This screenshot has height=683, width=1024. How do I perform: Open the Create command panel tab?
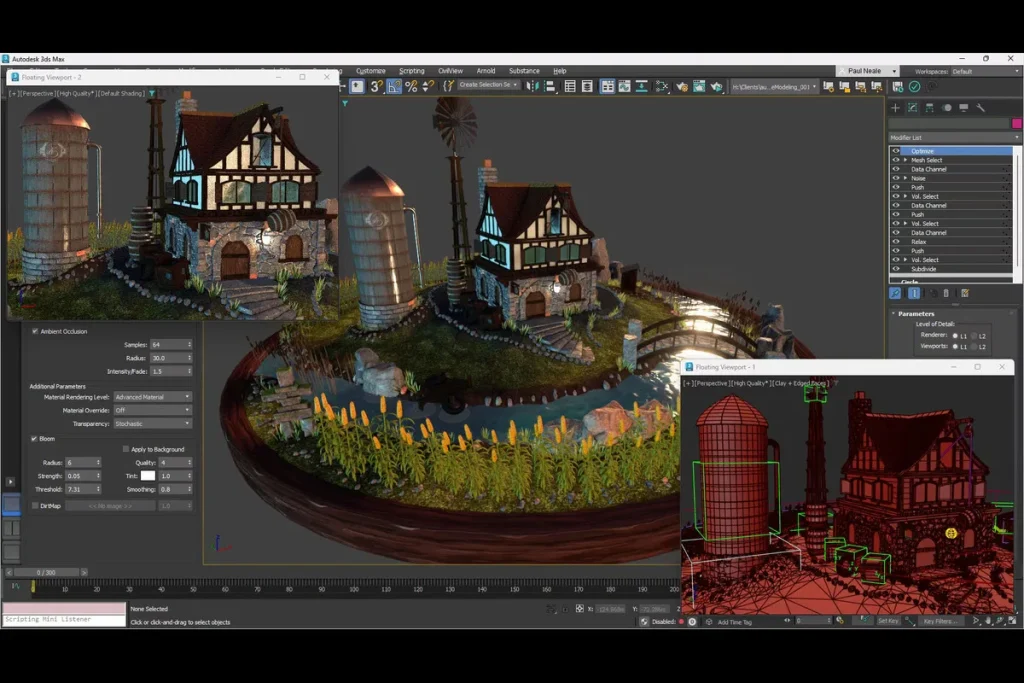[895, 108]
